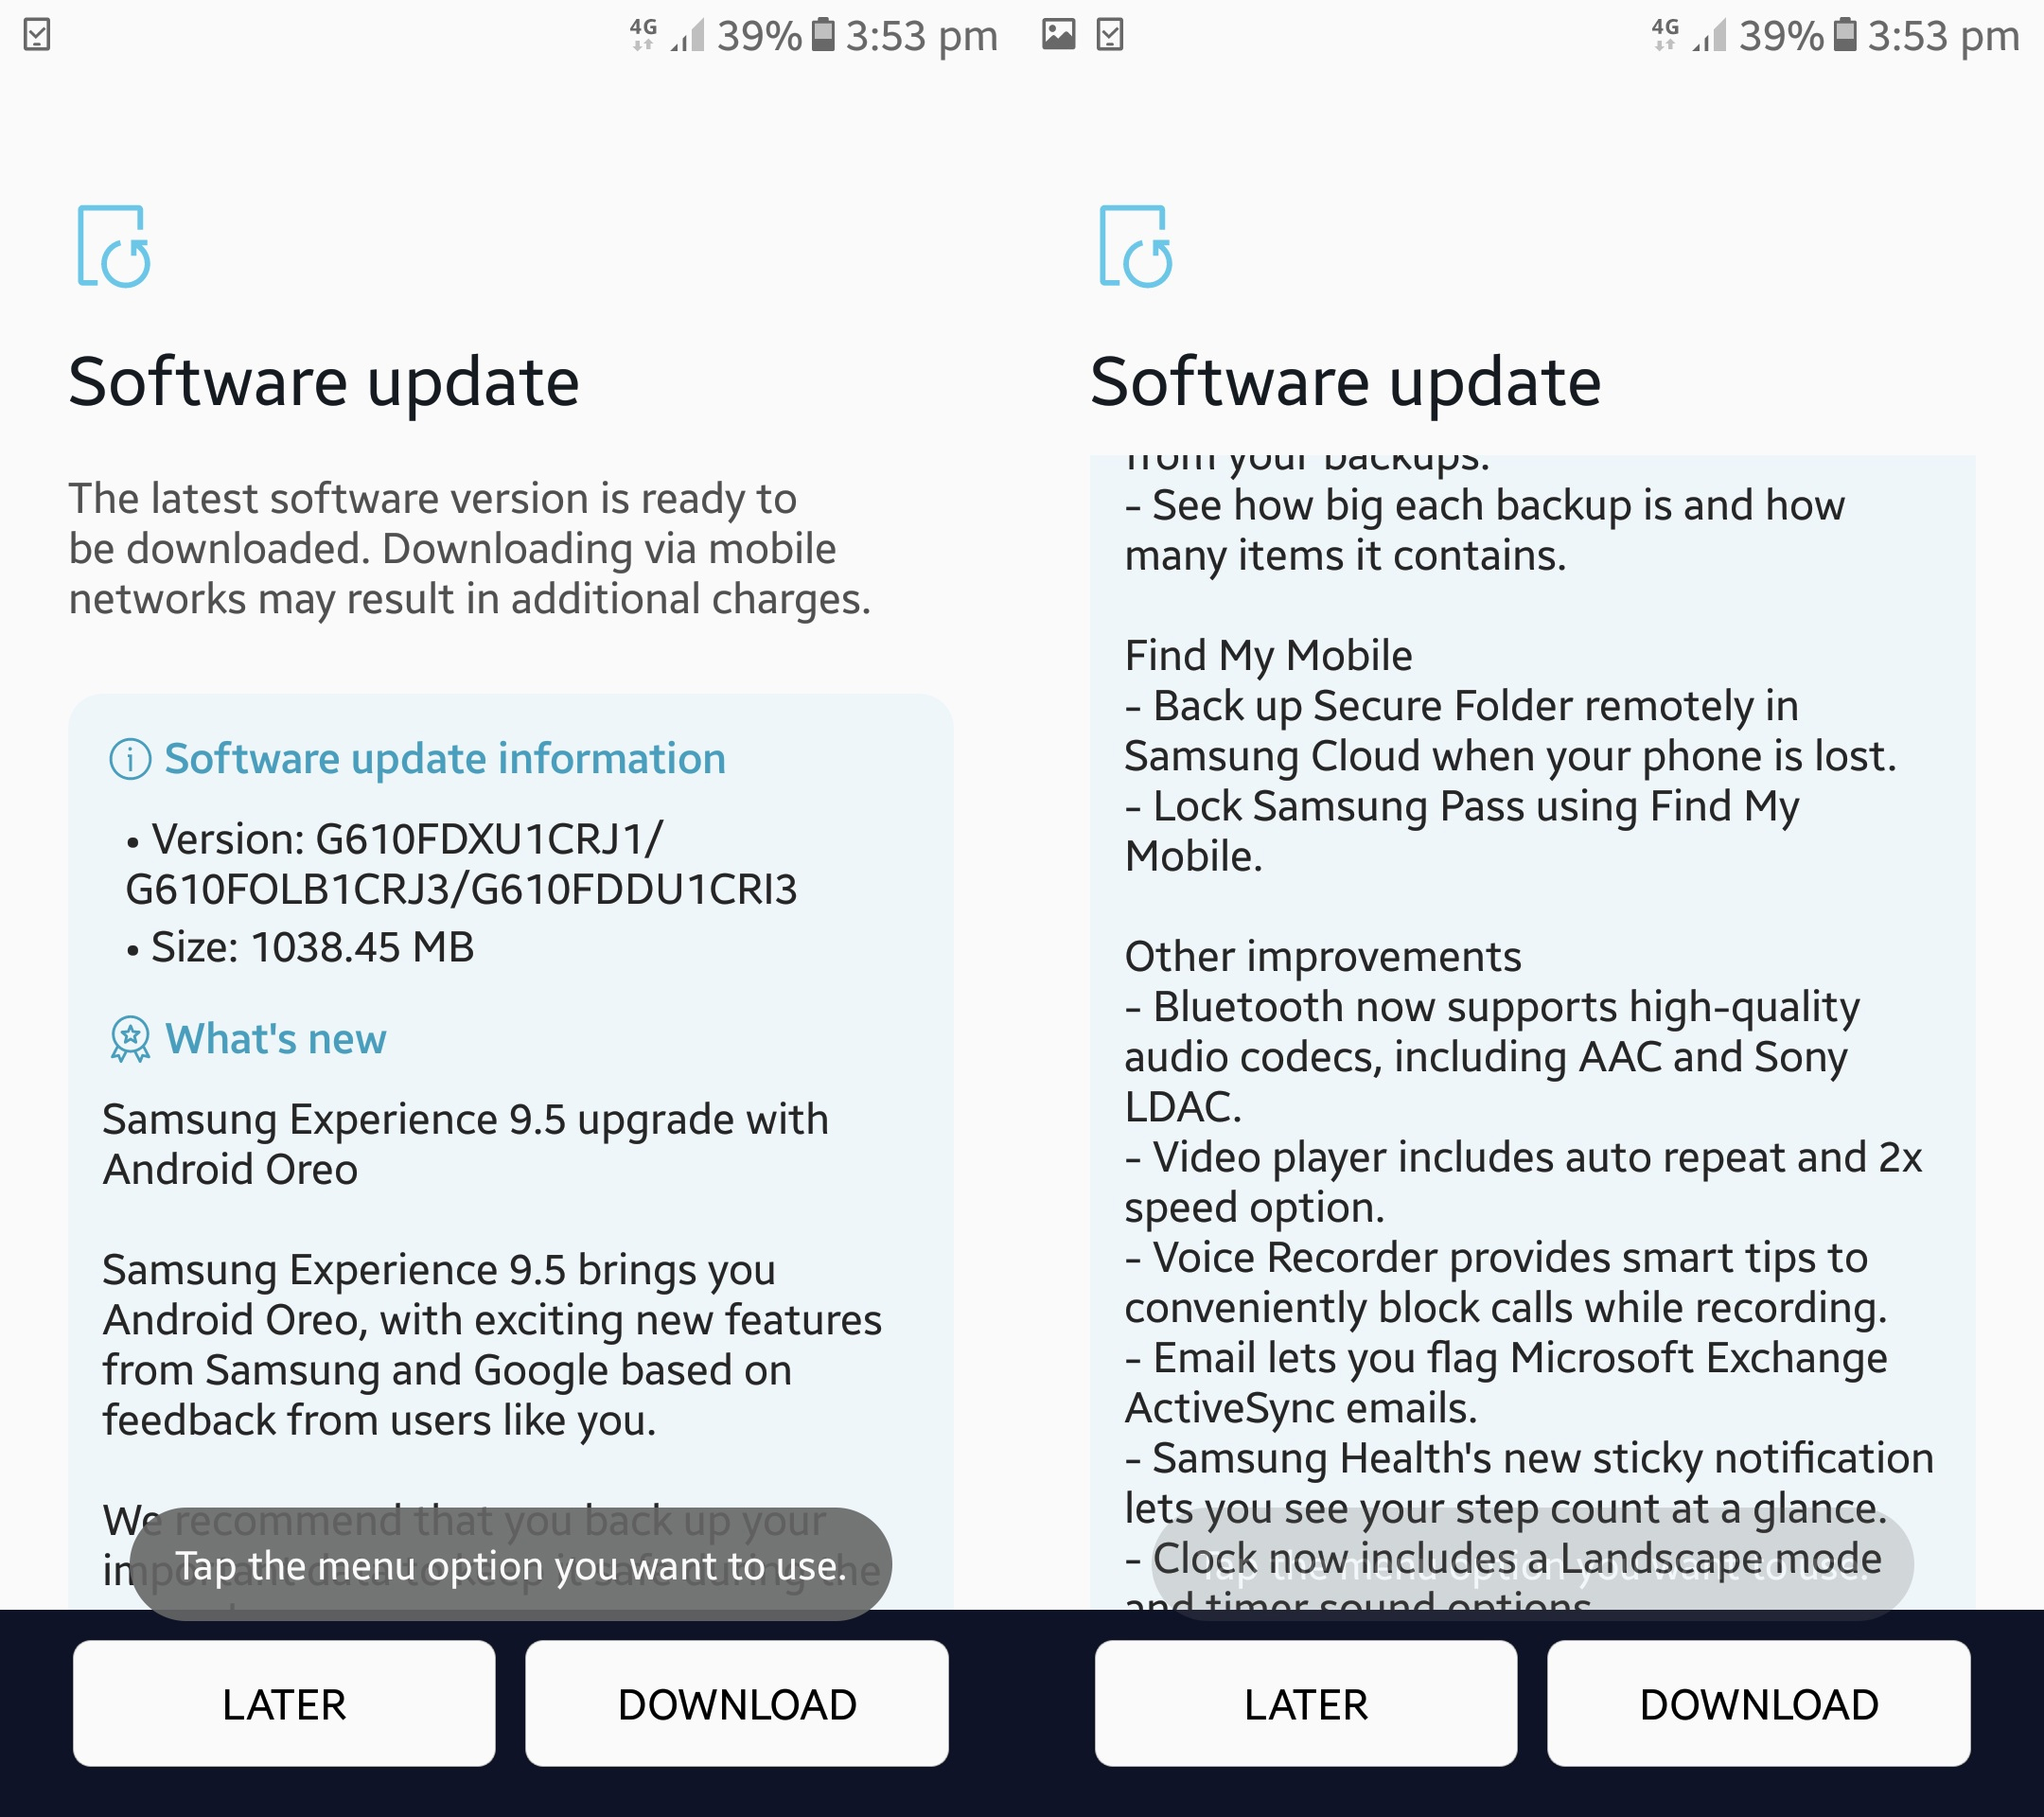Tap 'Lock Samsung Pass using Find My Mobile' line

click(1462, 832)
